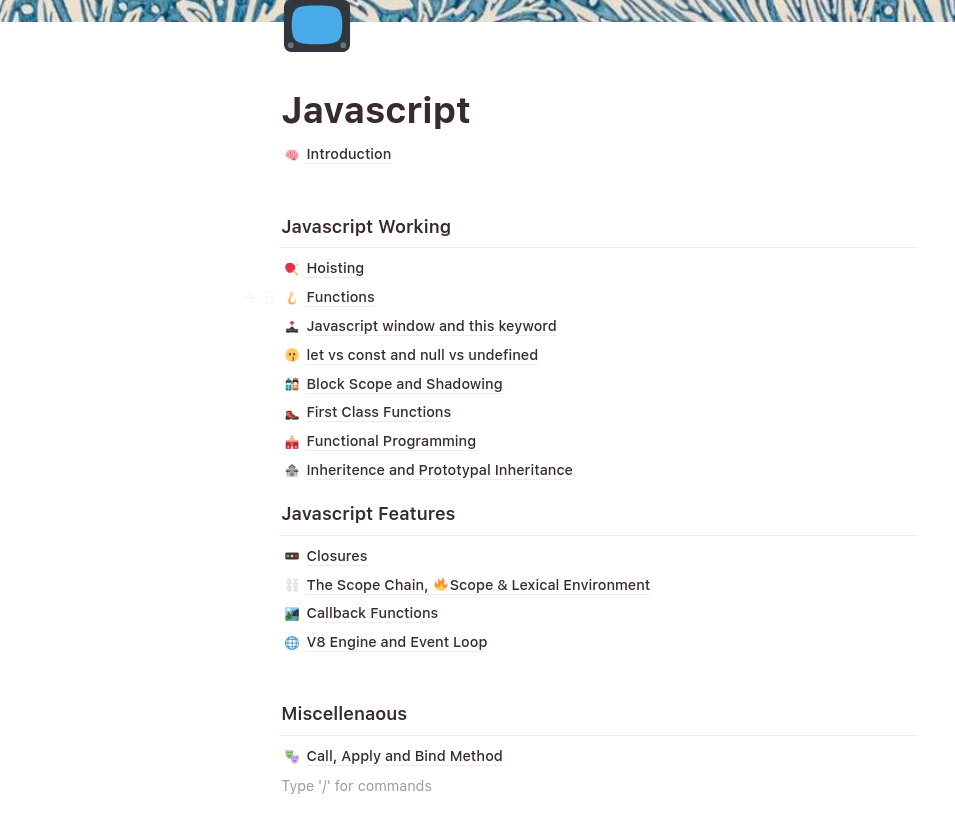The height and width of the screenshot is (840, 955).
Task: Open Block Scope and Shadowing page
Action: [404, 384]
